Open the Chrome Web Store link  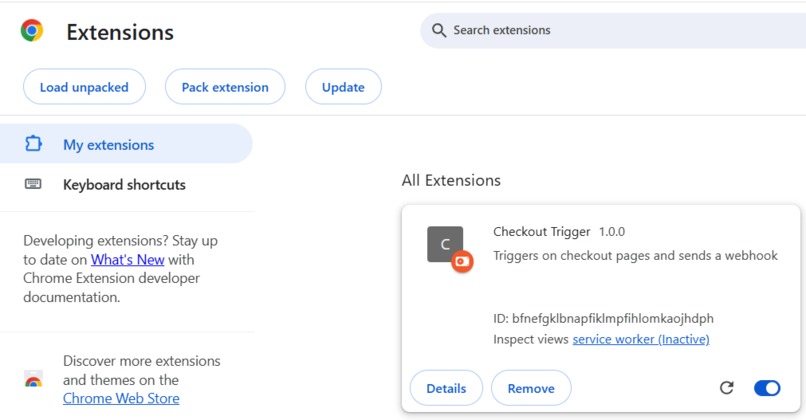[121, 398]
